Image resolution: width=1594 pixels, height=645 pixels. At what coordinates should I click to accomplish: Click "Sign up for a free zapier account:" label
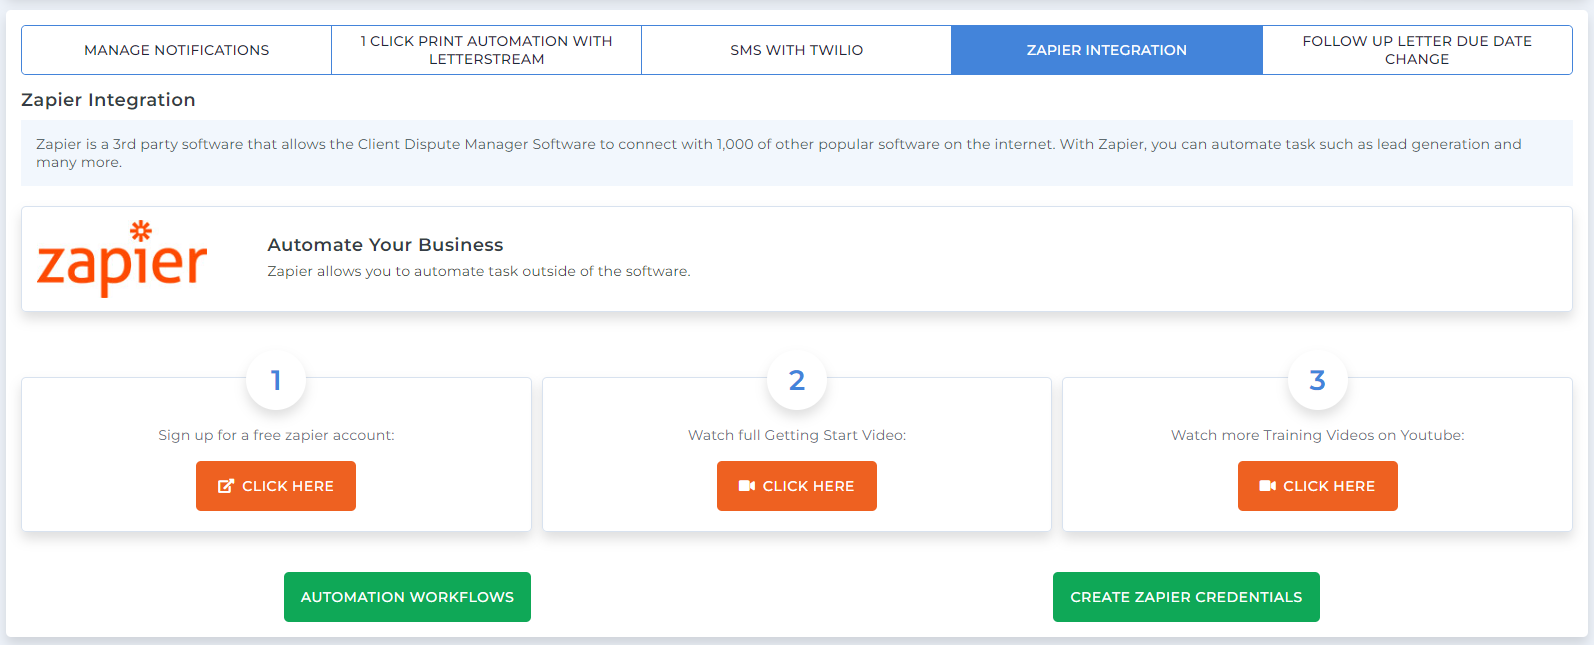pos(276,435)
